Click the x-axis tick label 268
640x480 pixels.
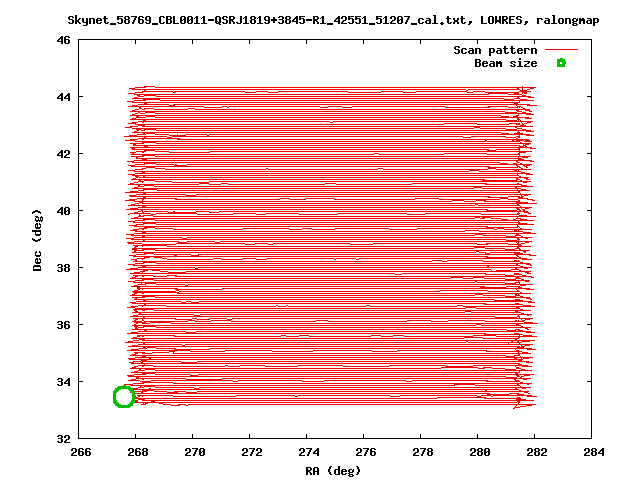tap(138, 452)
